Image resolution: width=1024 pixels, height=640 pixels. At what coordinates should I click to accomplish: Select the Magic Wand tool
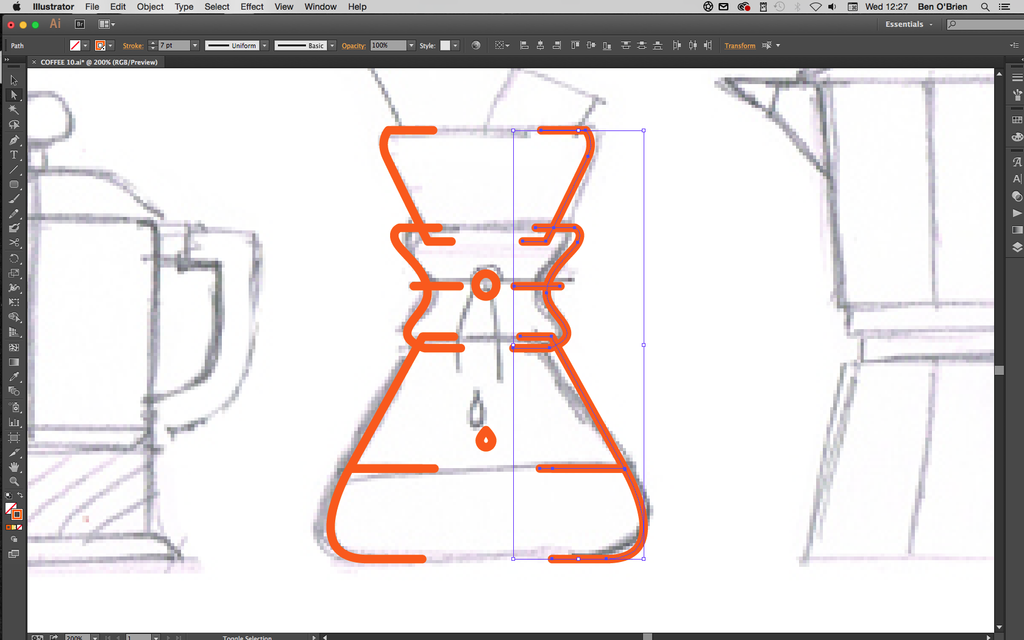pos(14,110)
